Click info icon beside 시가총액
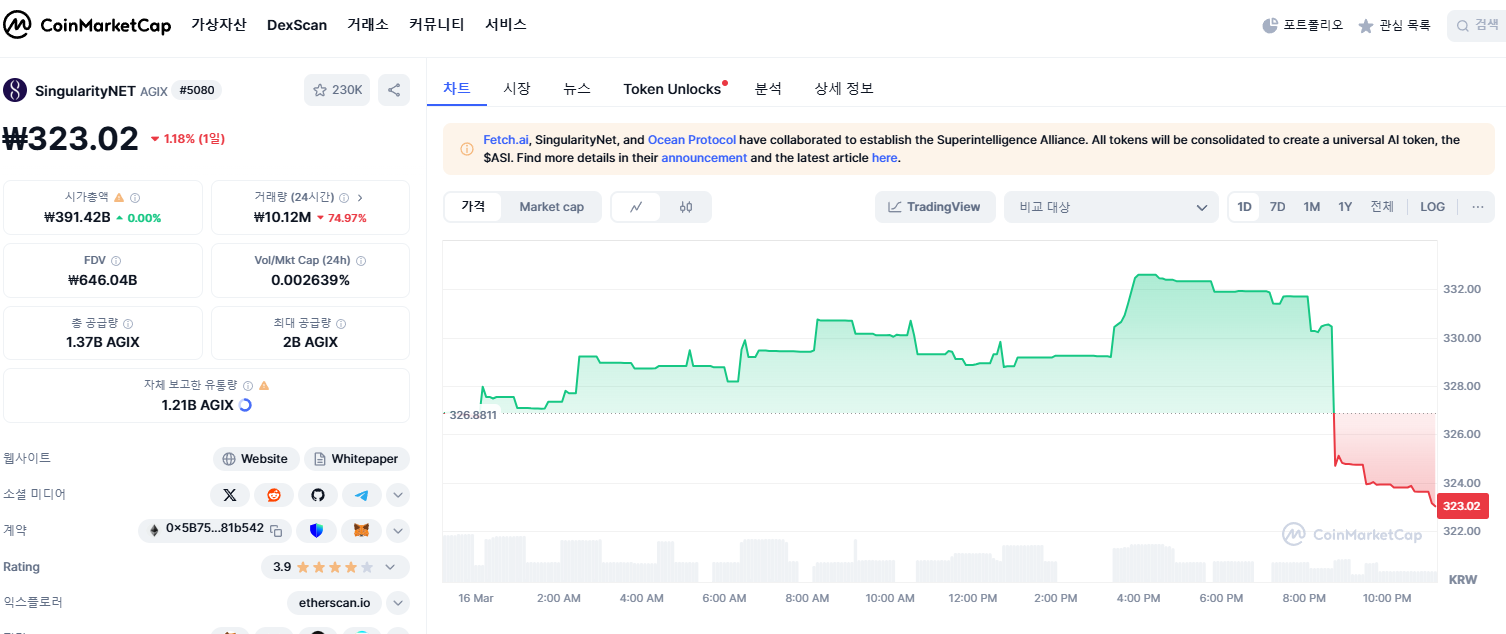The height and width of the screenshot is (634, 1506). 135,198
